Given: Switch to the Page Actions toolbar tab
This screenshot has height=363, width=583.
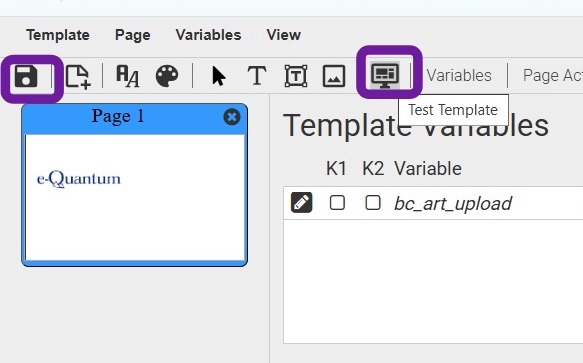Looking at the screenshot, I should click(553, 76).
